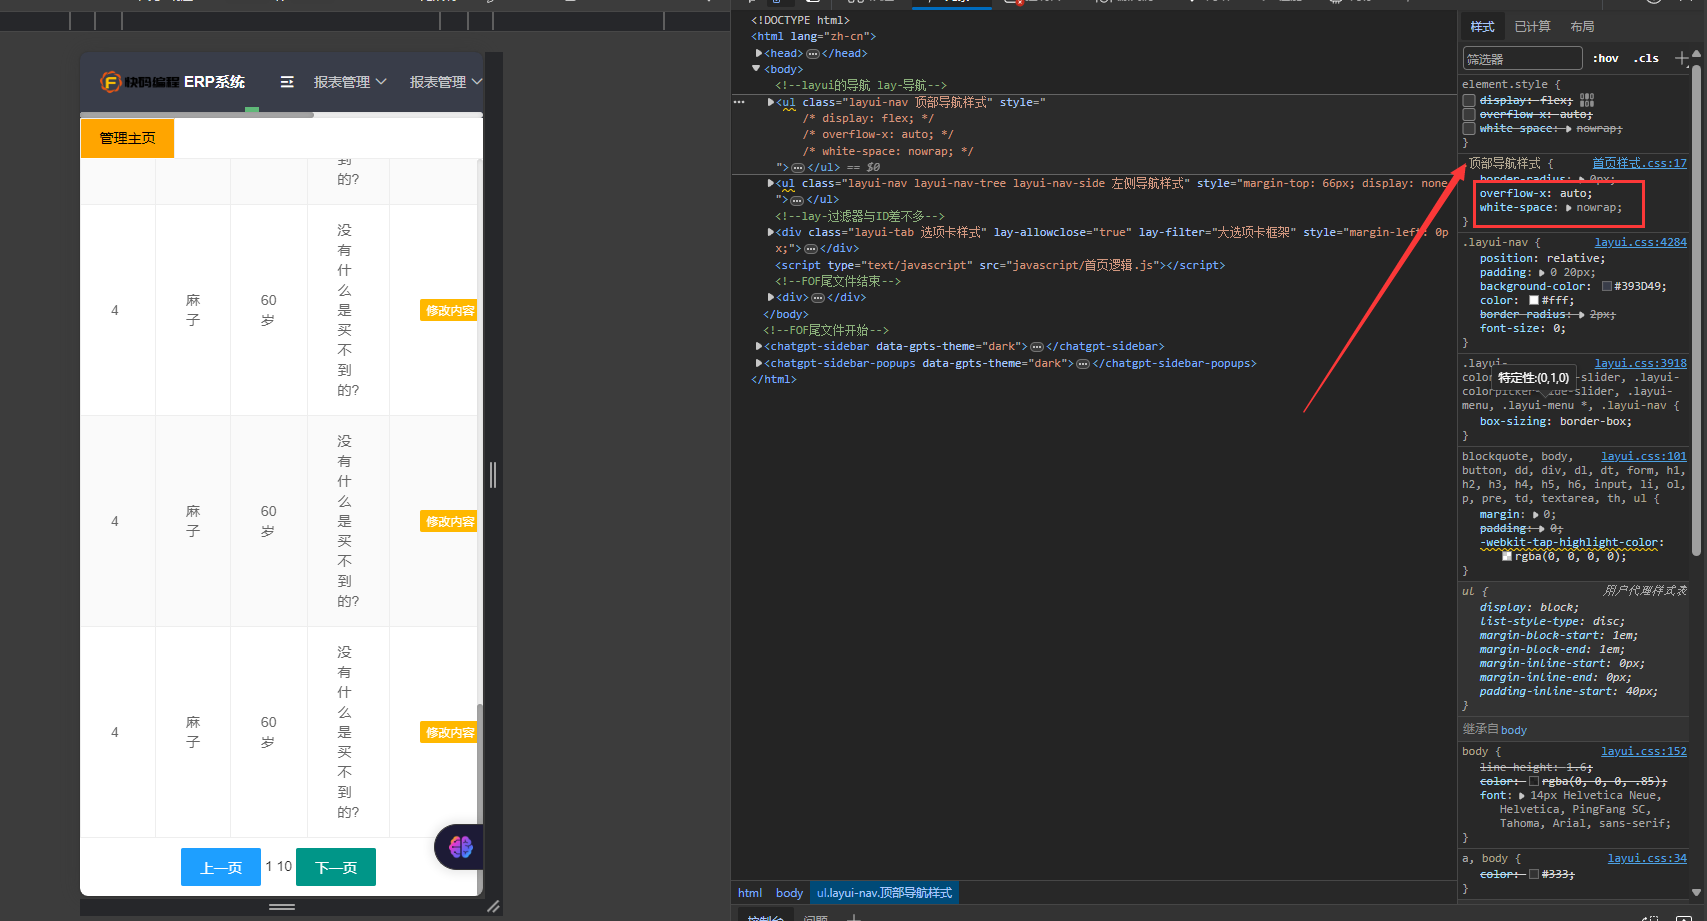Viewport: 1707px width, 921px height.
Task: Click the position: relative declaration
Action: pos(1543,258)
